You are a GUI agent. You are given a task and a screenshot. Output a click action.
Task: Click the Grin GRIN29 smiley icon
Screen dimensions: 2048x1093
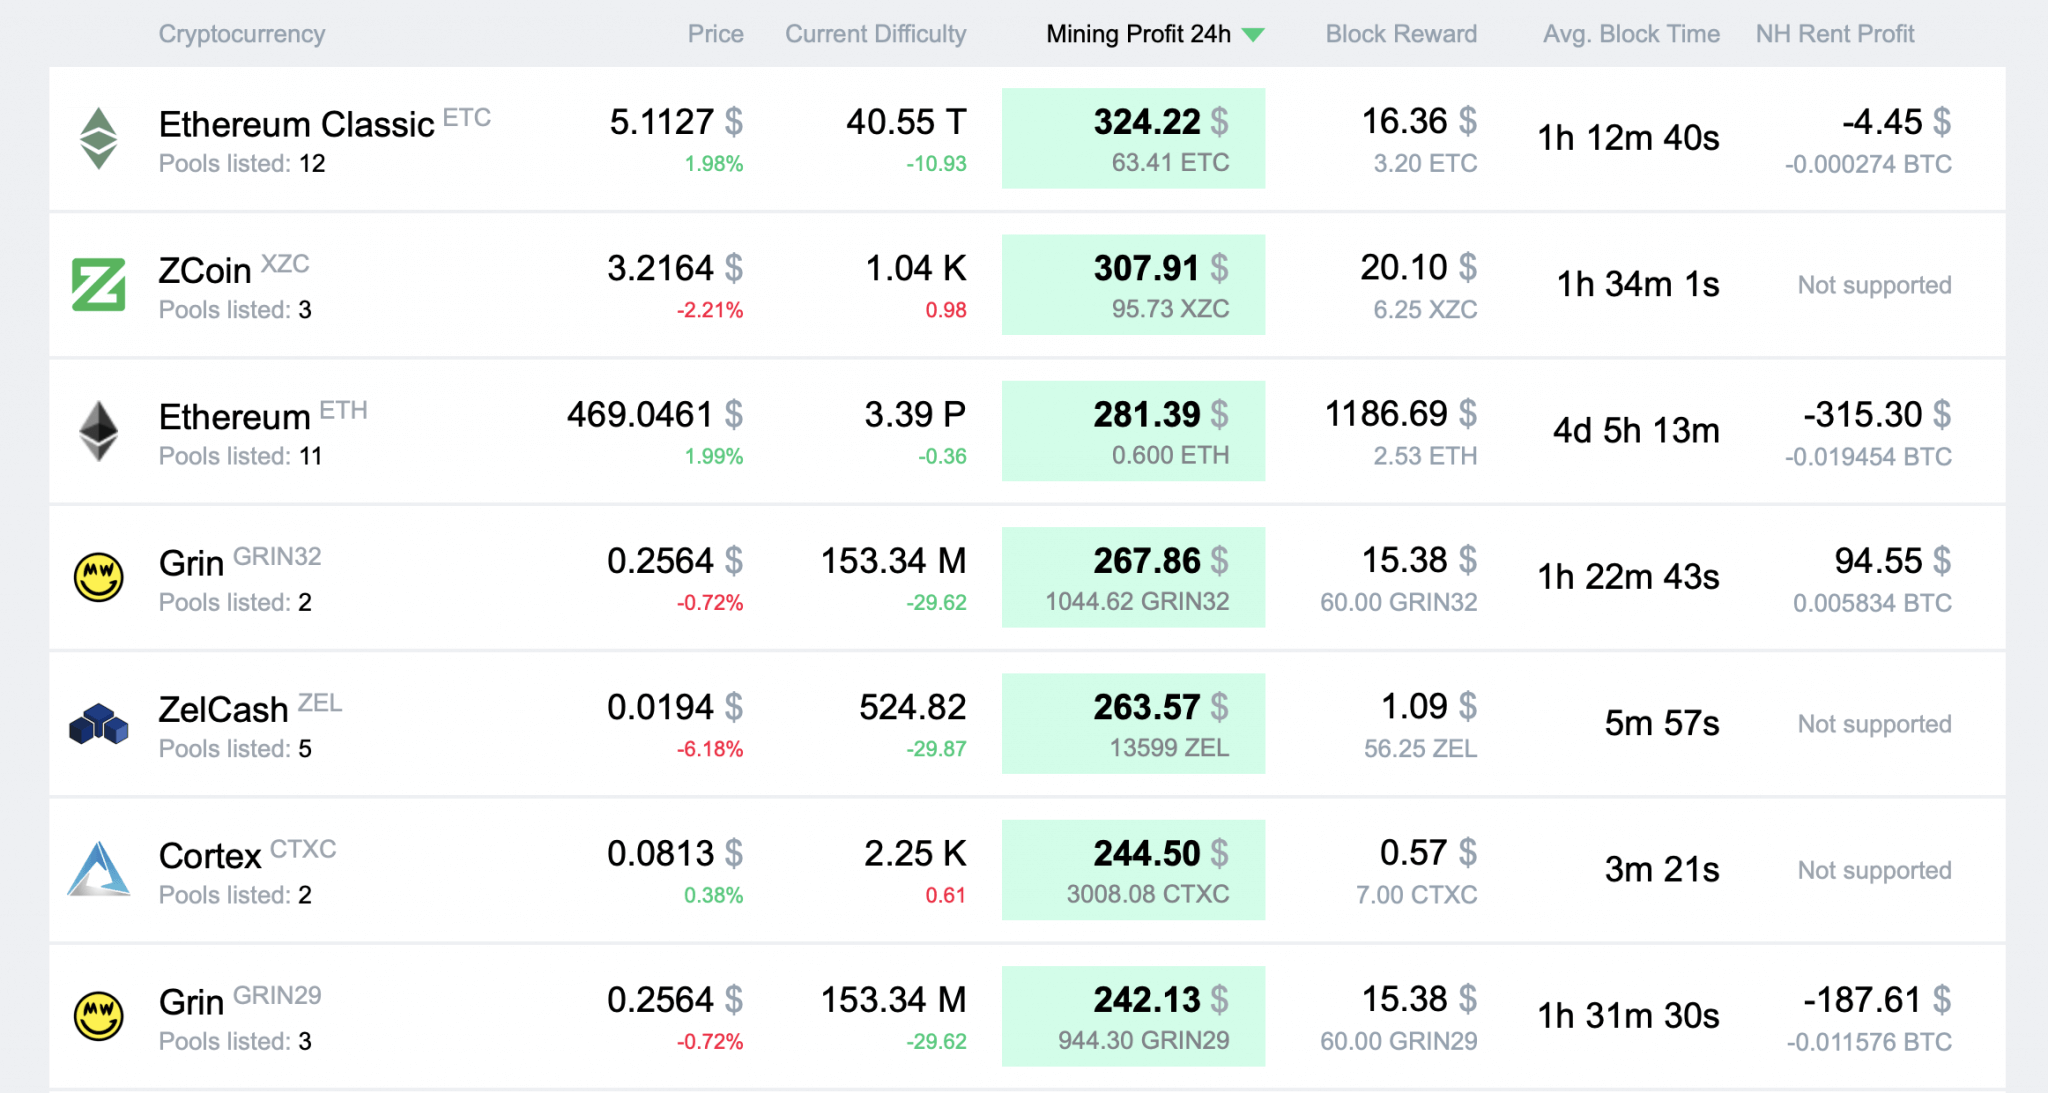point(100,1016)
